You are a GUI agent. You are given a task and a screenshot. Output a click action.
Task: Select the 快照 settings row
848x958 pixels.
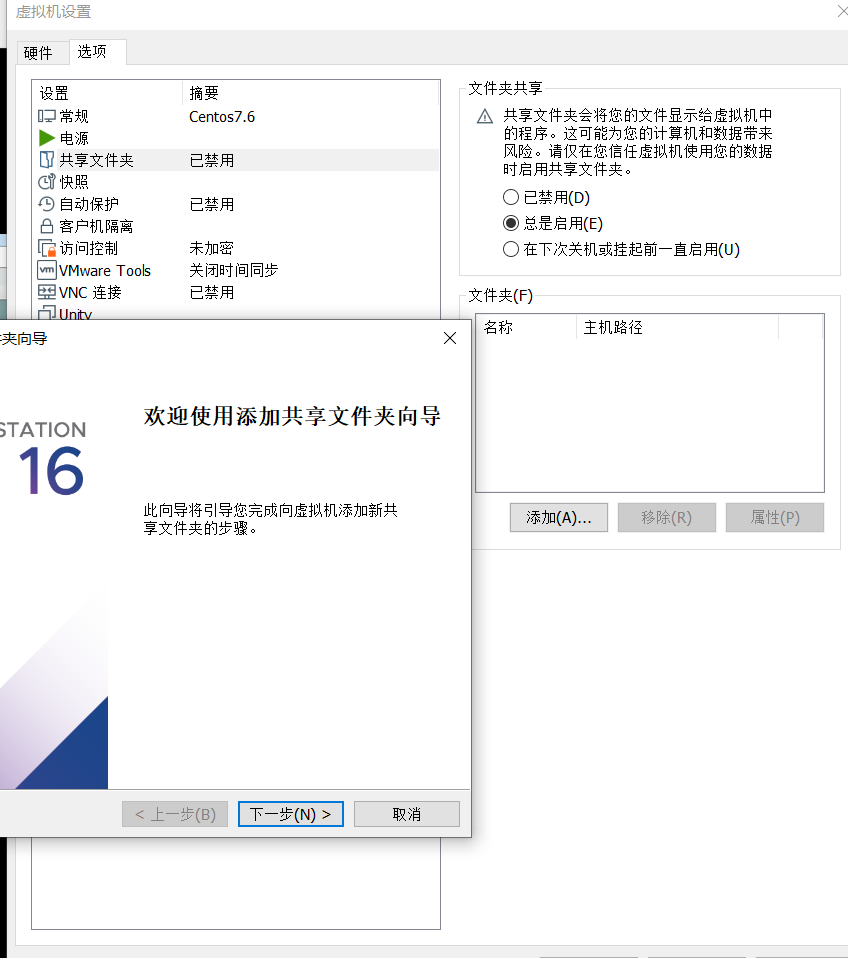(x=236, y=182)
